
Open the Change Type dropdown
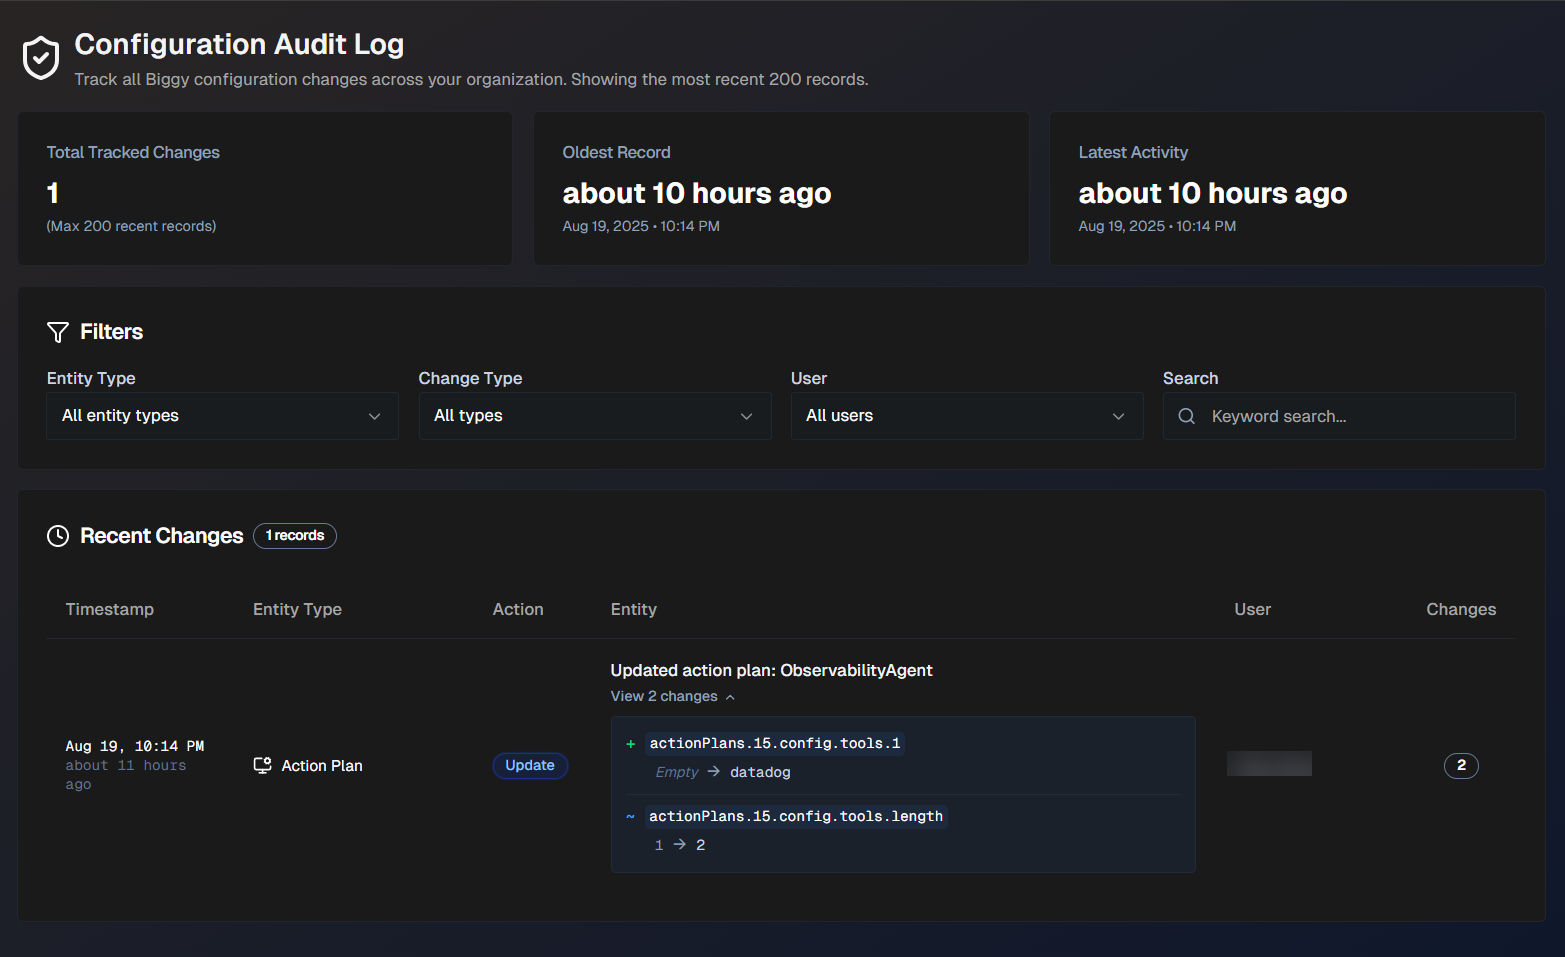595,416
